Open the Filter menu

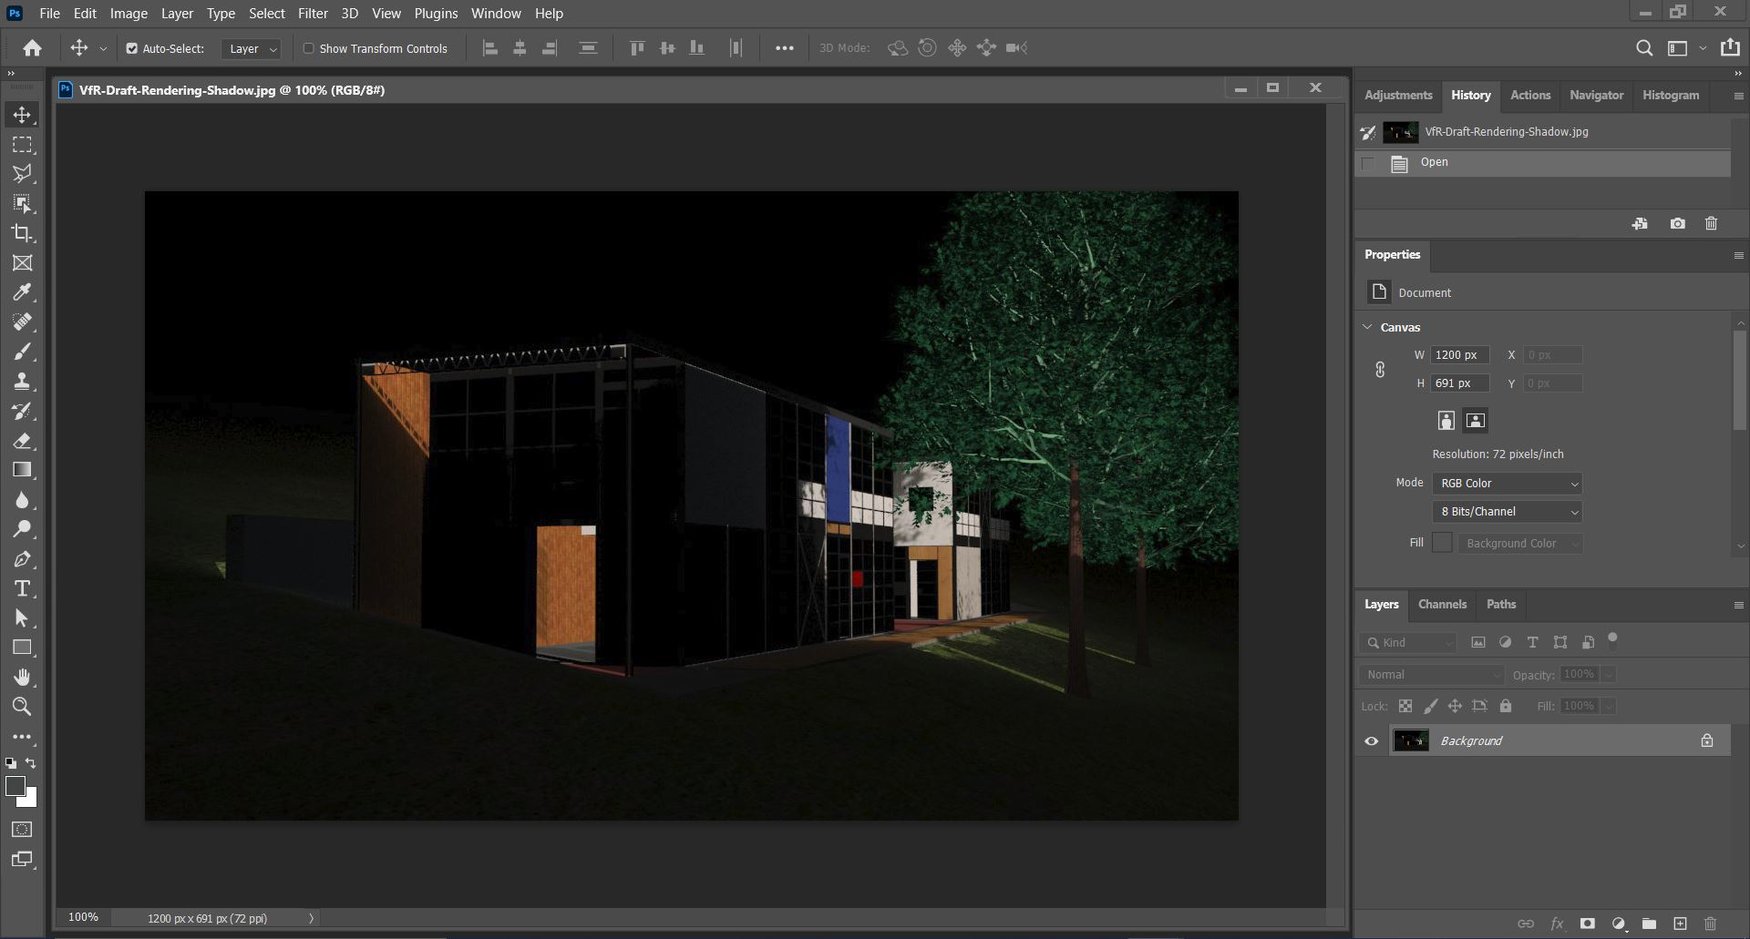tap(312, 13)
